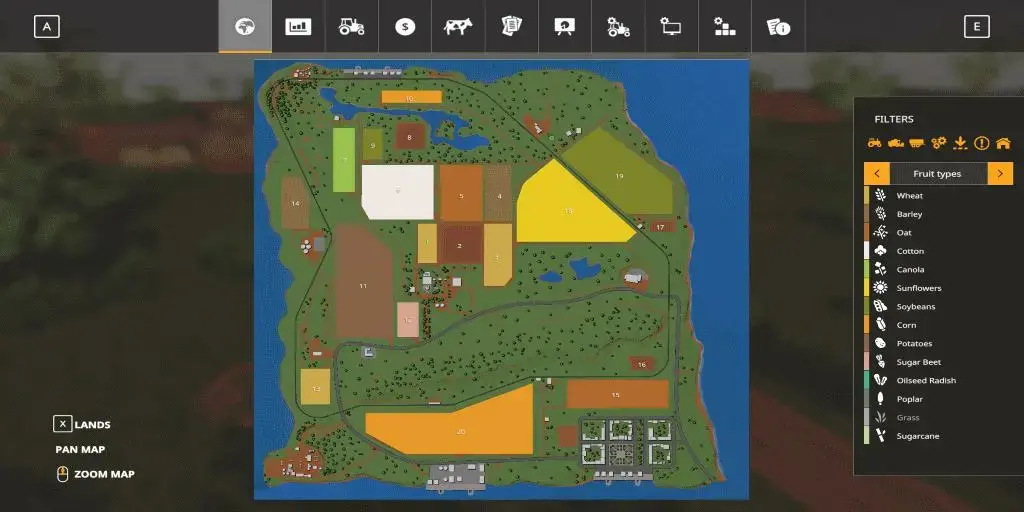Open the General Settings monitor tab
This screenshot has height=512, width=1024.
pos(671,27)
